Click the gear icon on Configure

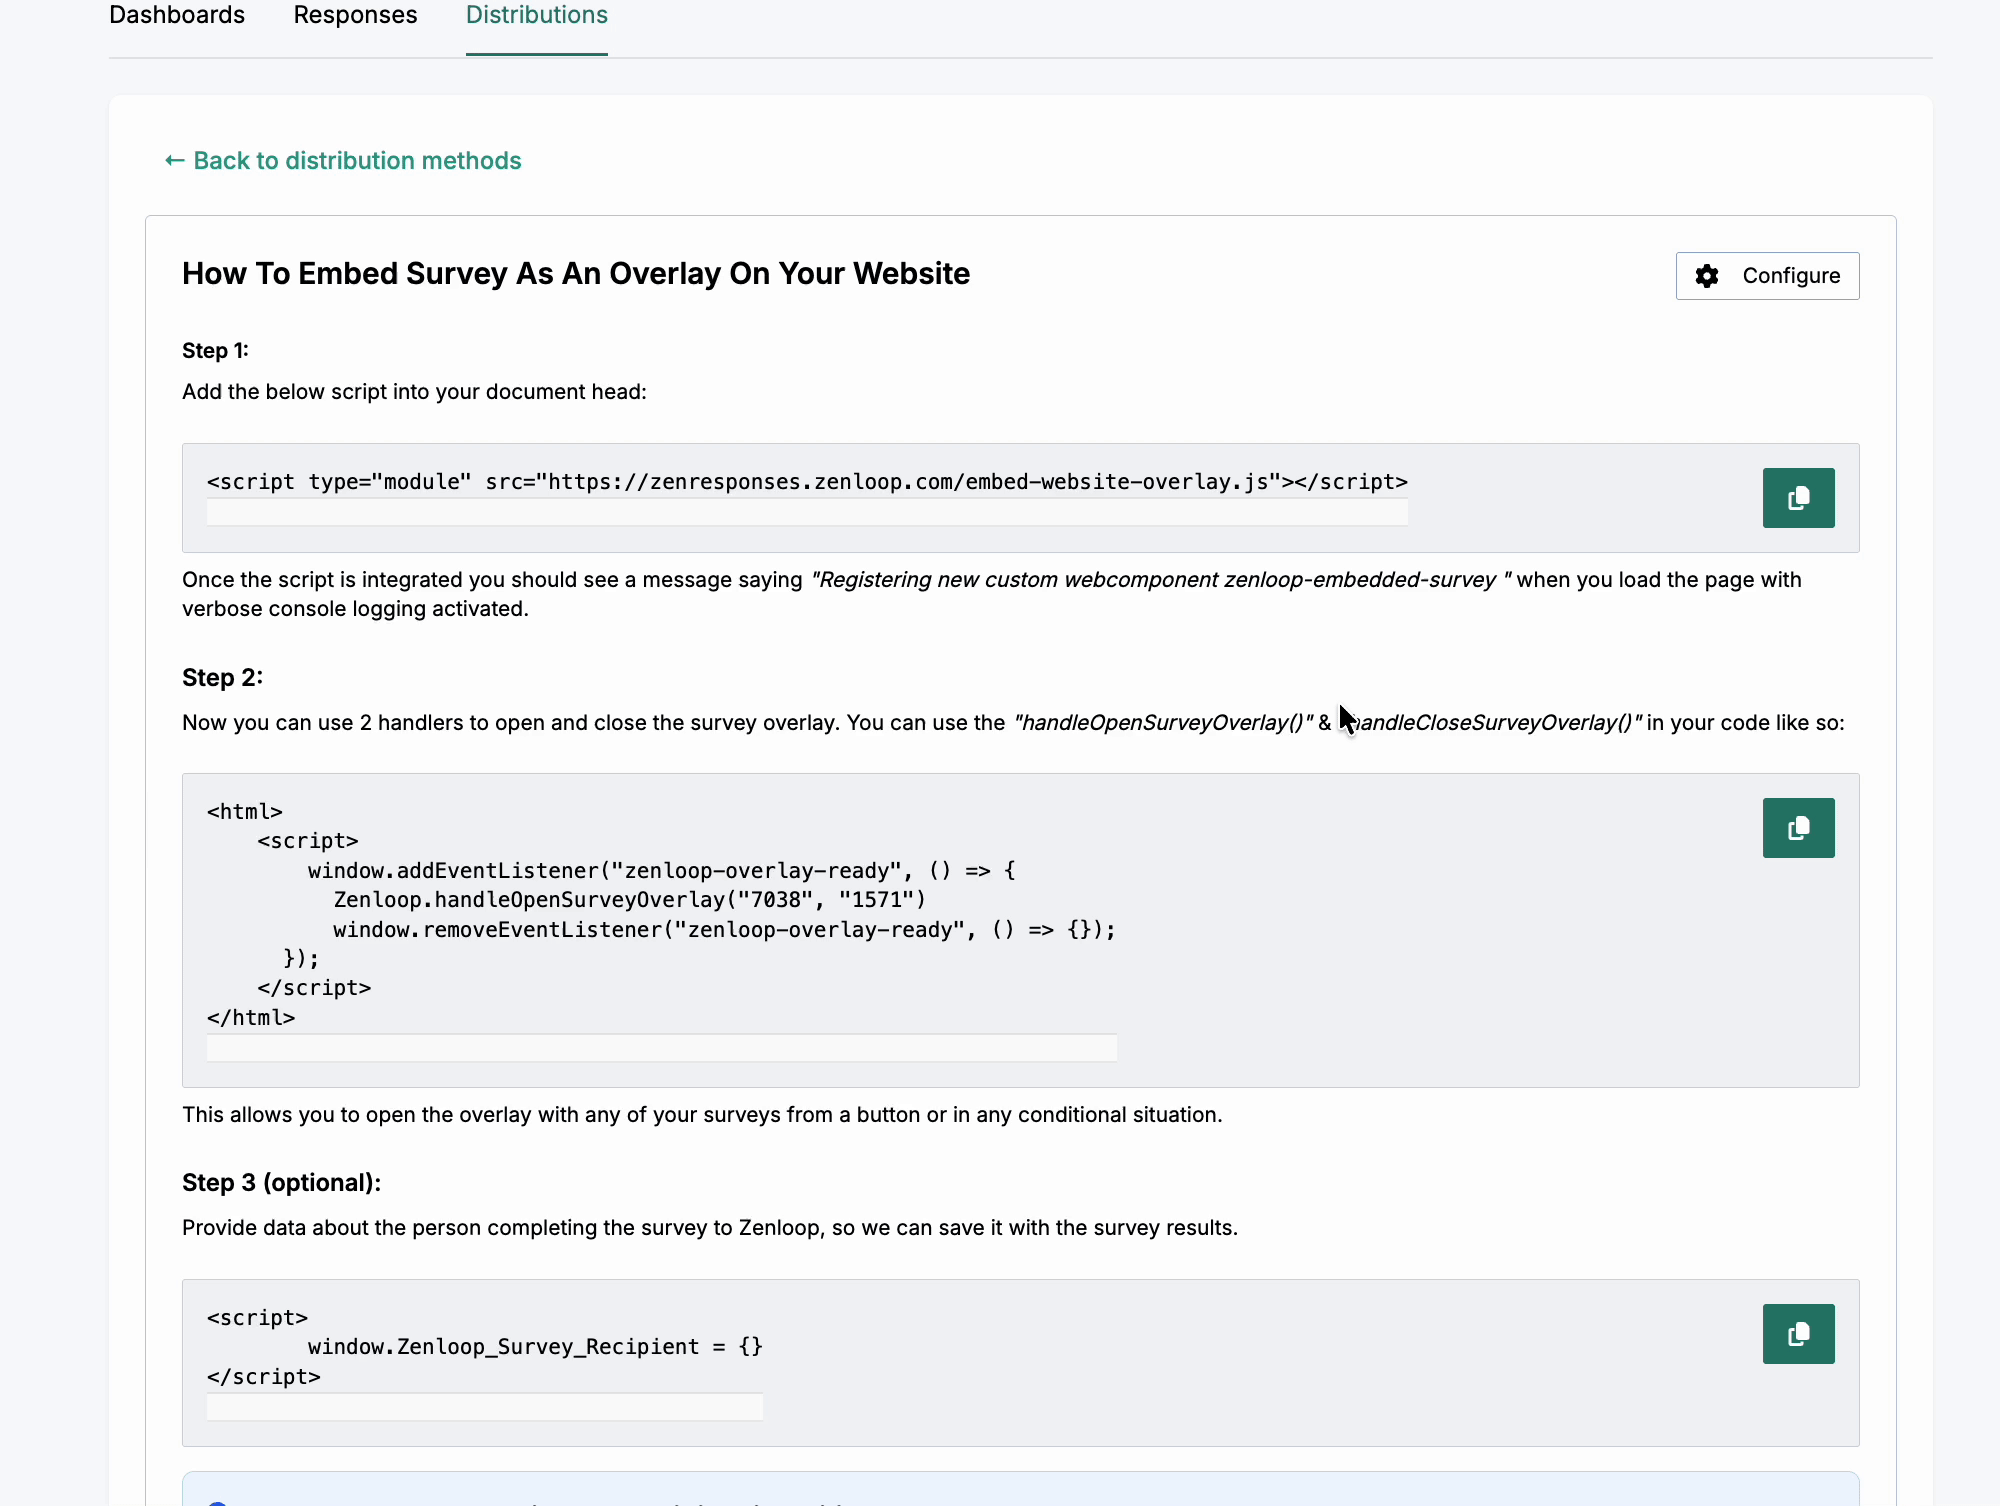(1707, 276)
